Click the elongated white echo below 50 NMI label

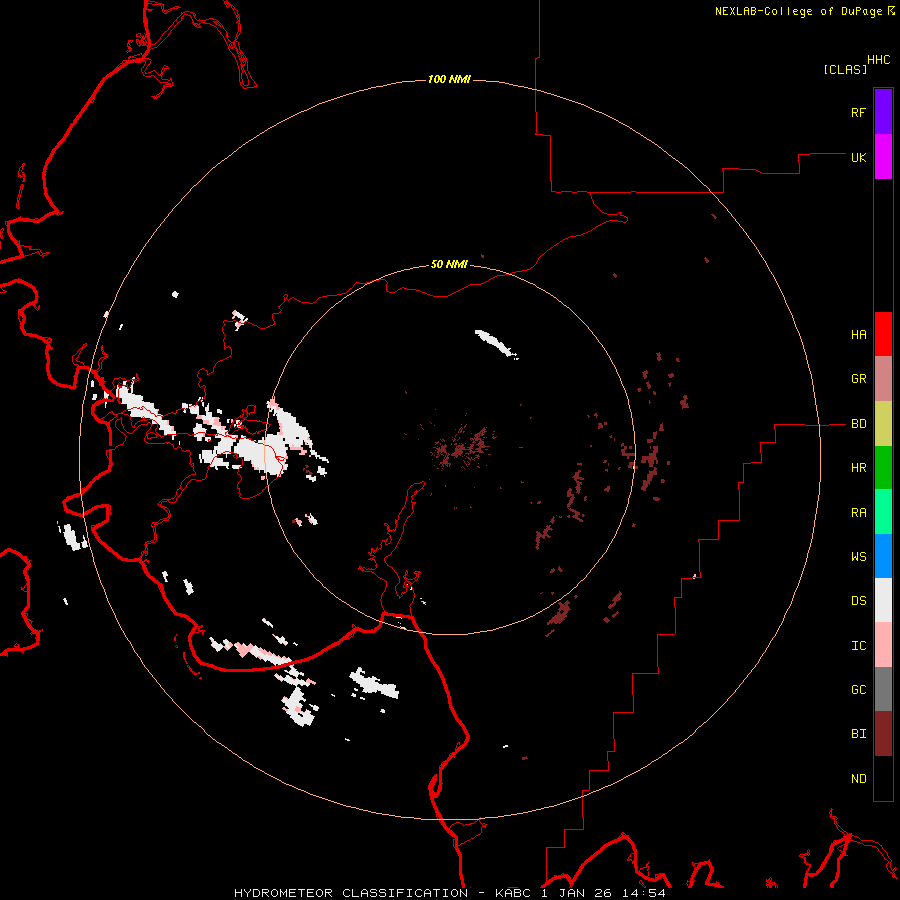pos(496,343)
